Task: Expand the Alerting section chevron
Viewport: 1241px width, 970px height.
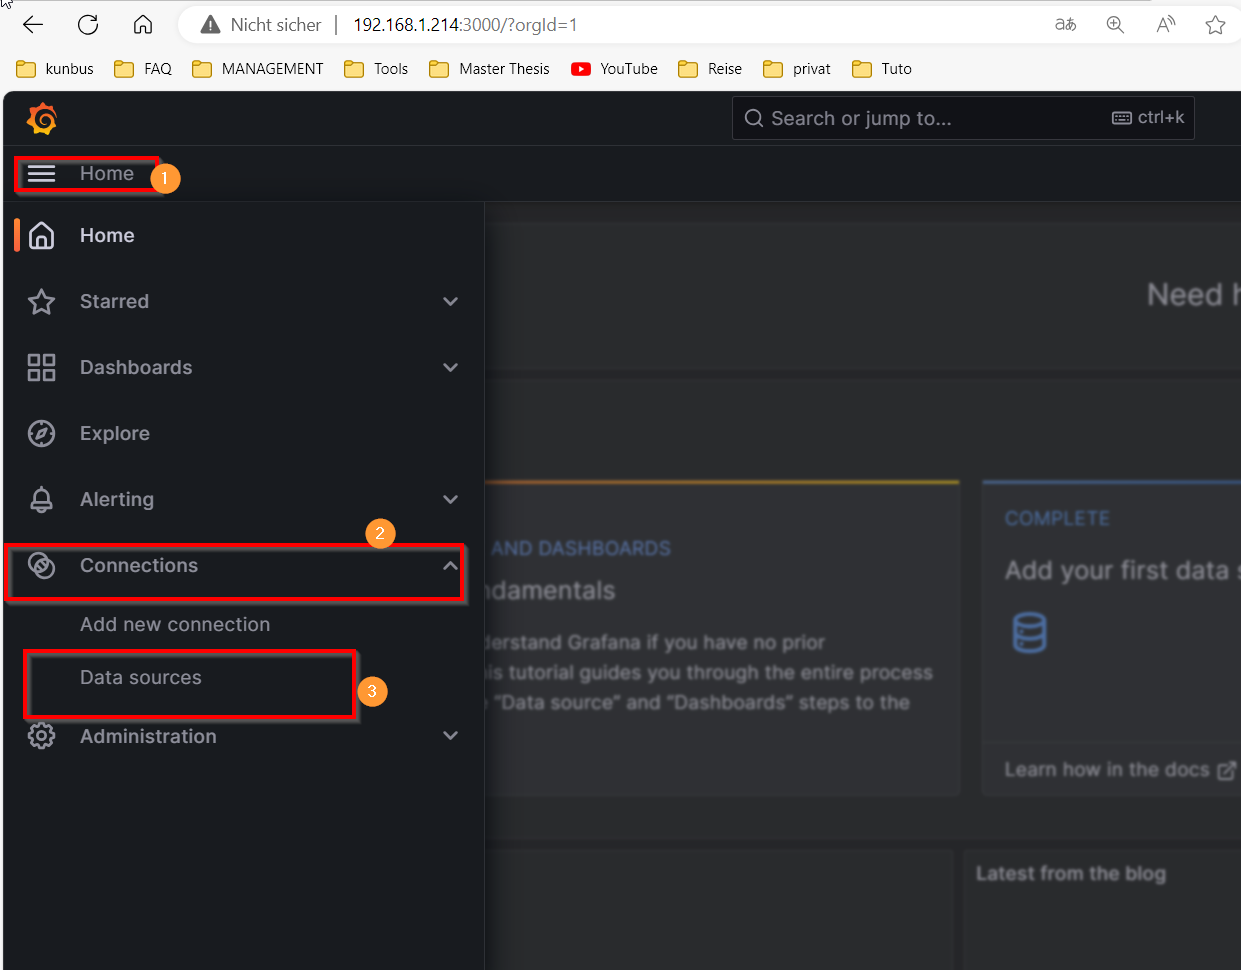Action: coord(451,499)
